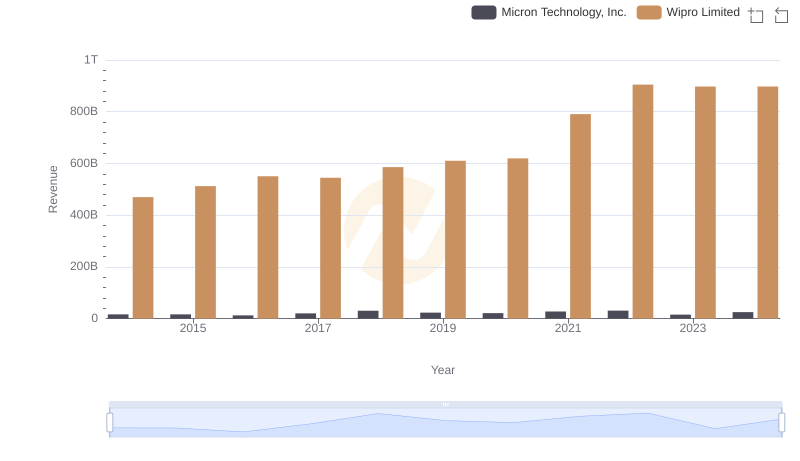The width and height of the screenshot is (800, 461).
Task: Click the 2017 x-axis label
Action: tap(318, 328)
